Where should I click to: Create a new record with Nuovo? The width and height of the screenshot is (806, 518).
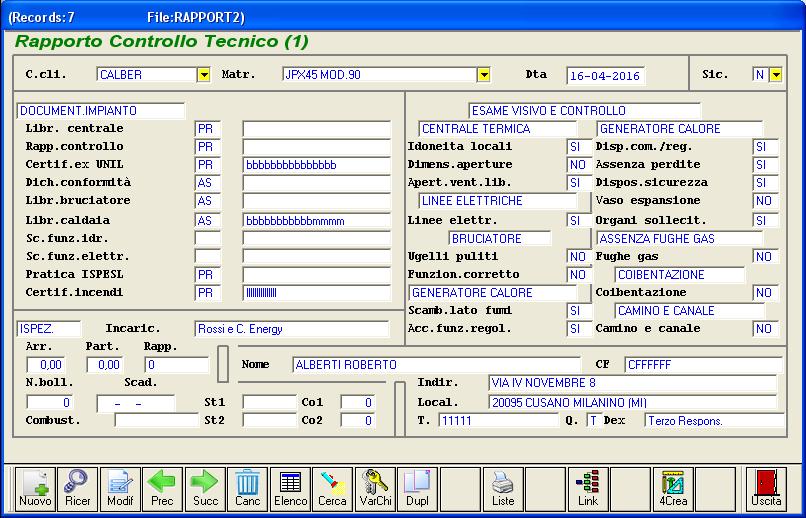click(x=35, y=489)
